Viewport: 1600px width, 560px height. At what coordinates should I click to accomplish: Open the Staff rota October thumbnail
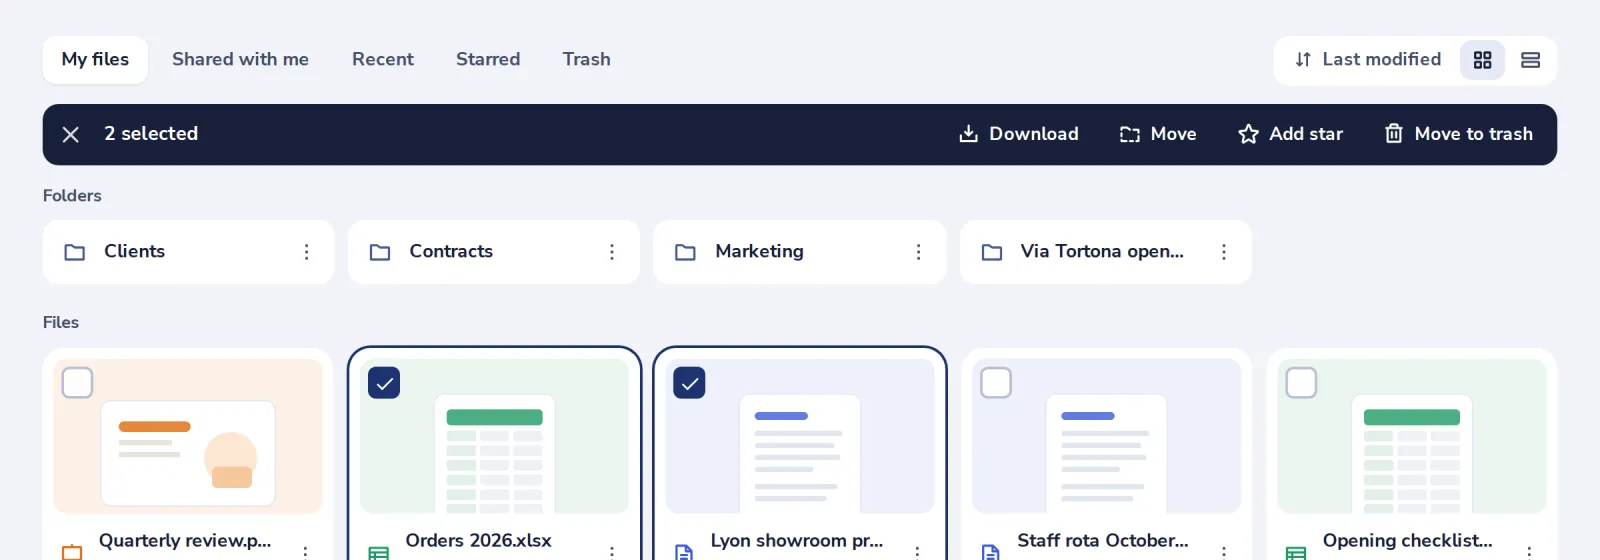pyautogui.click(x=1106, y=437)
